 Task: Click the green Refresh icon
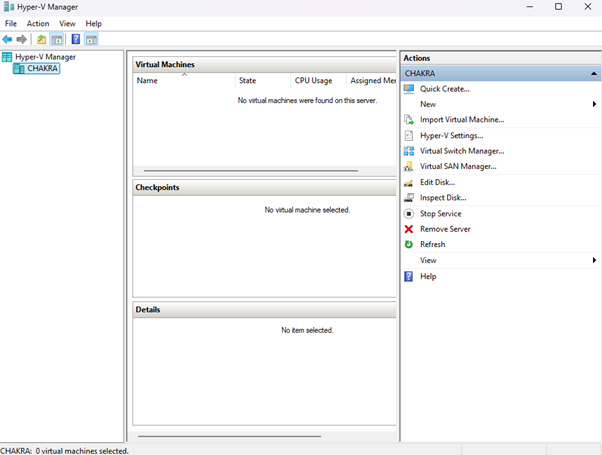pos(409,244)
